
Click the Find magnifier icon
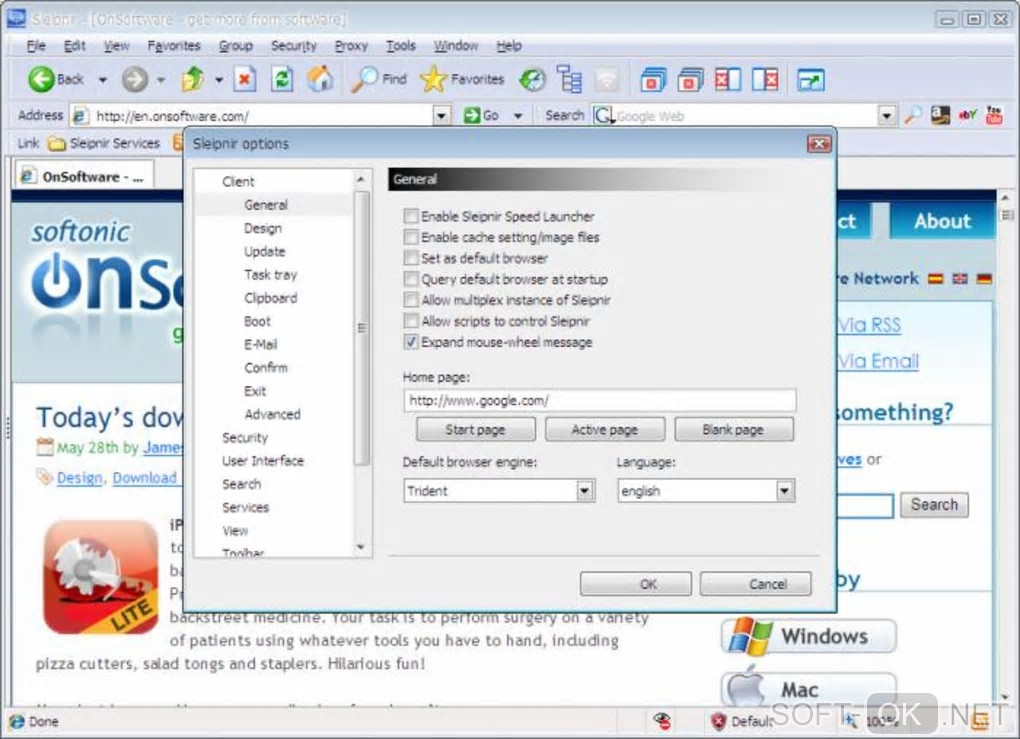tap(364, 79)
